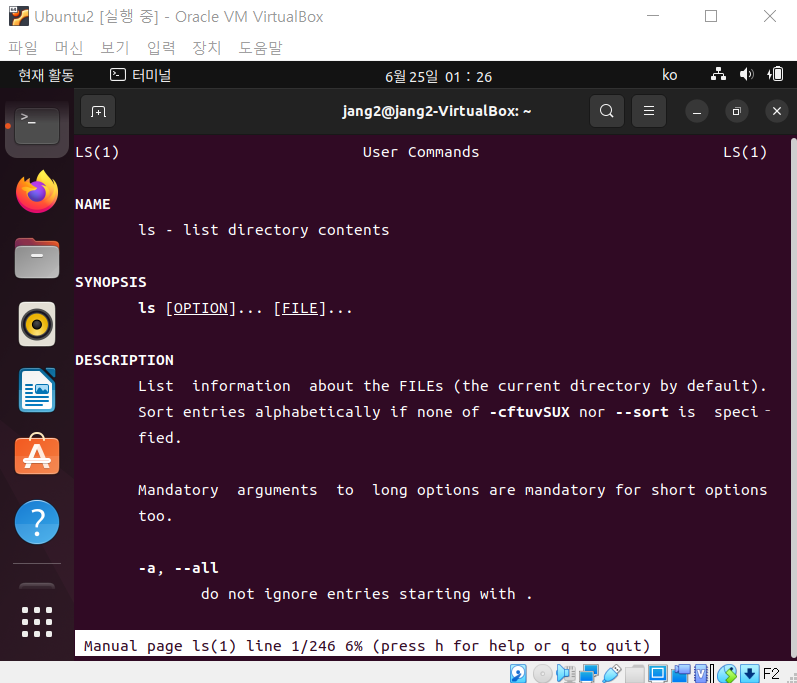Launch LibreOffice Writer from the dock
Screen dimensions: 797x683
point(37,390)
